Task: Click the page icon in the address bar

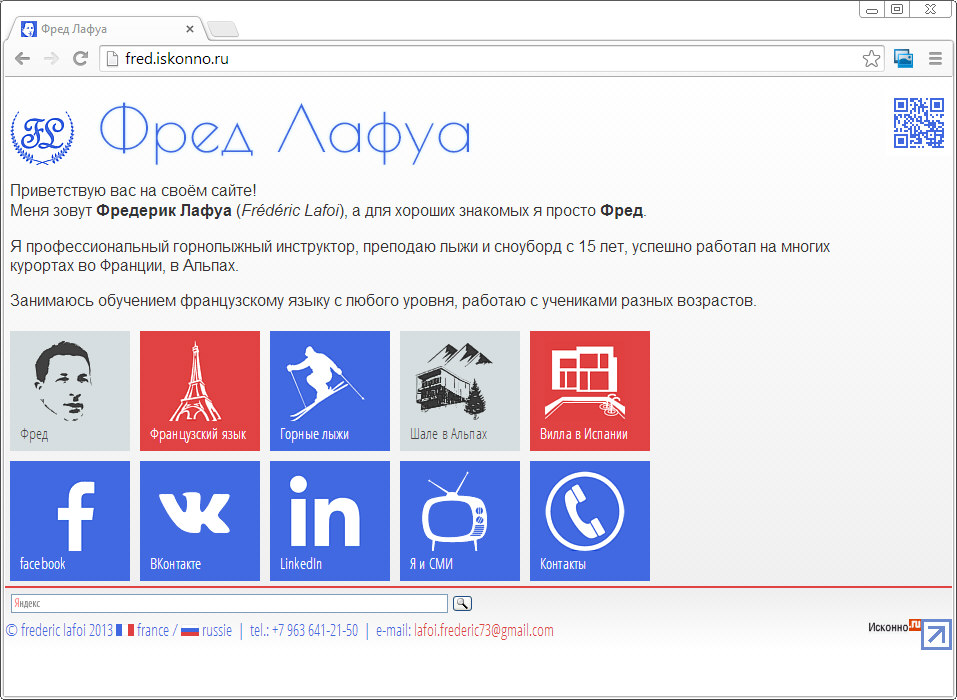Action: [x=112, y=59]
